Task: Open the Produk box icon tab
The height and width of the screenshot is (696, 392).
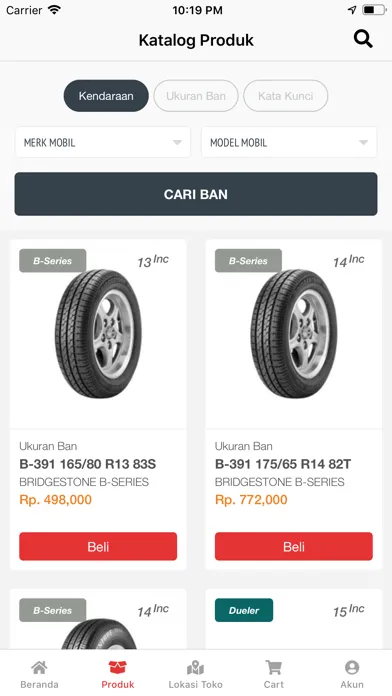Action: pos(118,667)
